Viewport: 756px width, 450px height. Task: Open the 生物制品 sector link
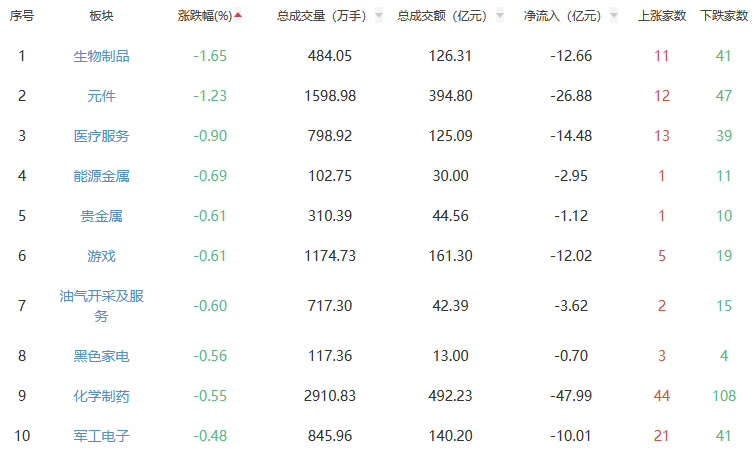pos(101,56)
